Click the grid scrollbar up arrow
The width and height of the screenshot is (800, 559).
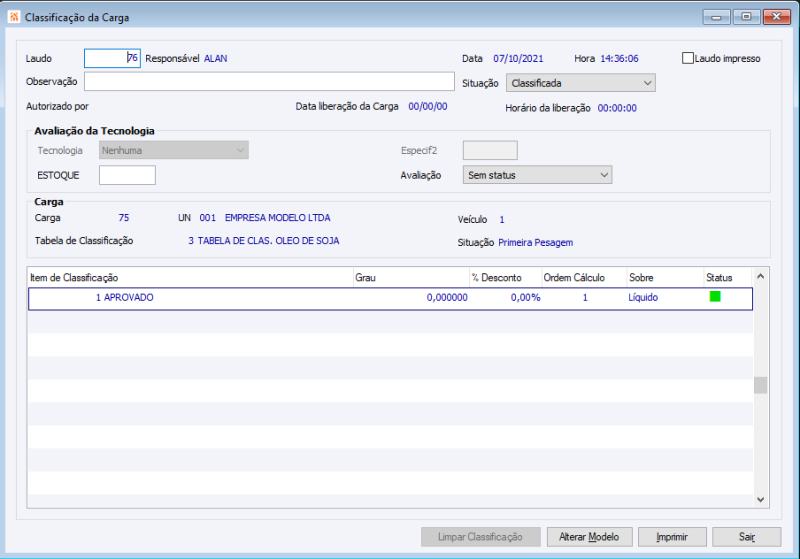click(x=760, y=276)
